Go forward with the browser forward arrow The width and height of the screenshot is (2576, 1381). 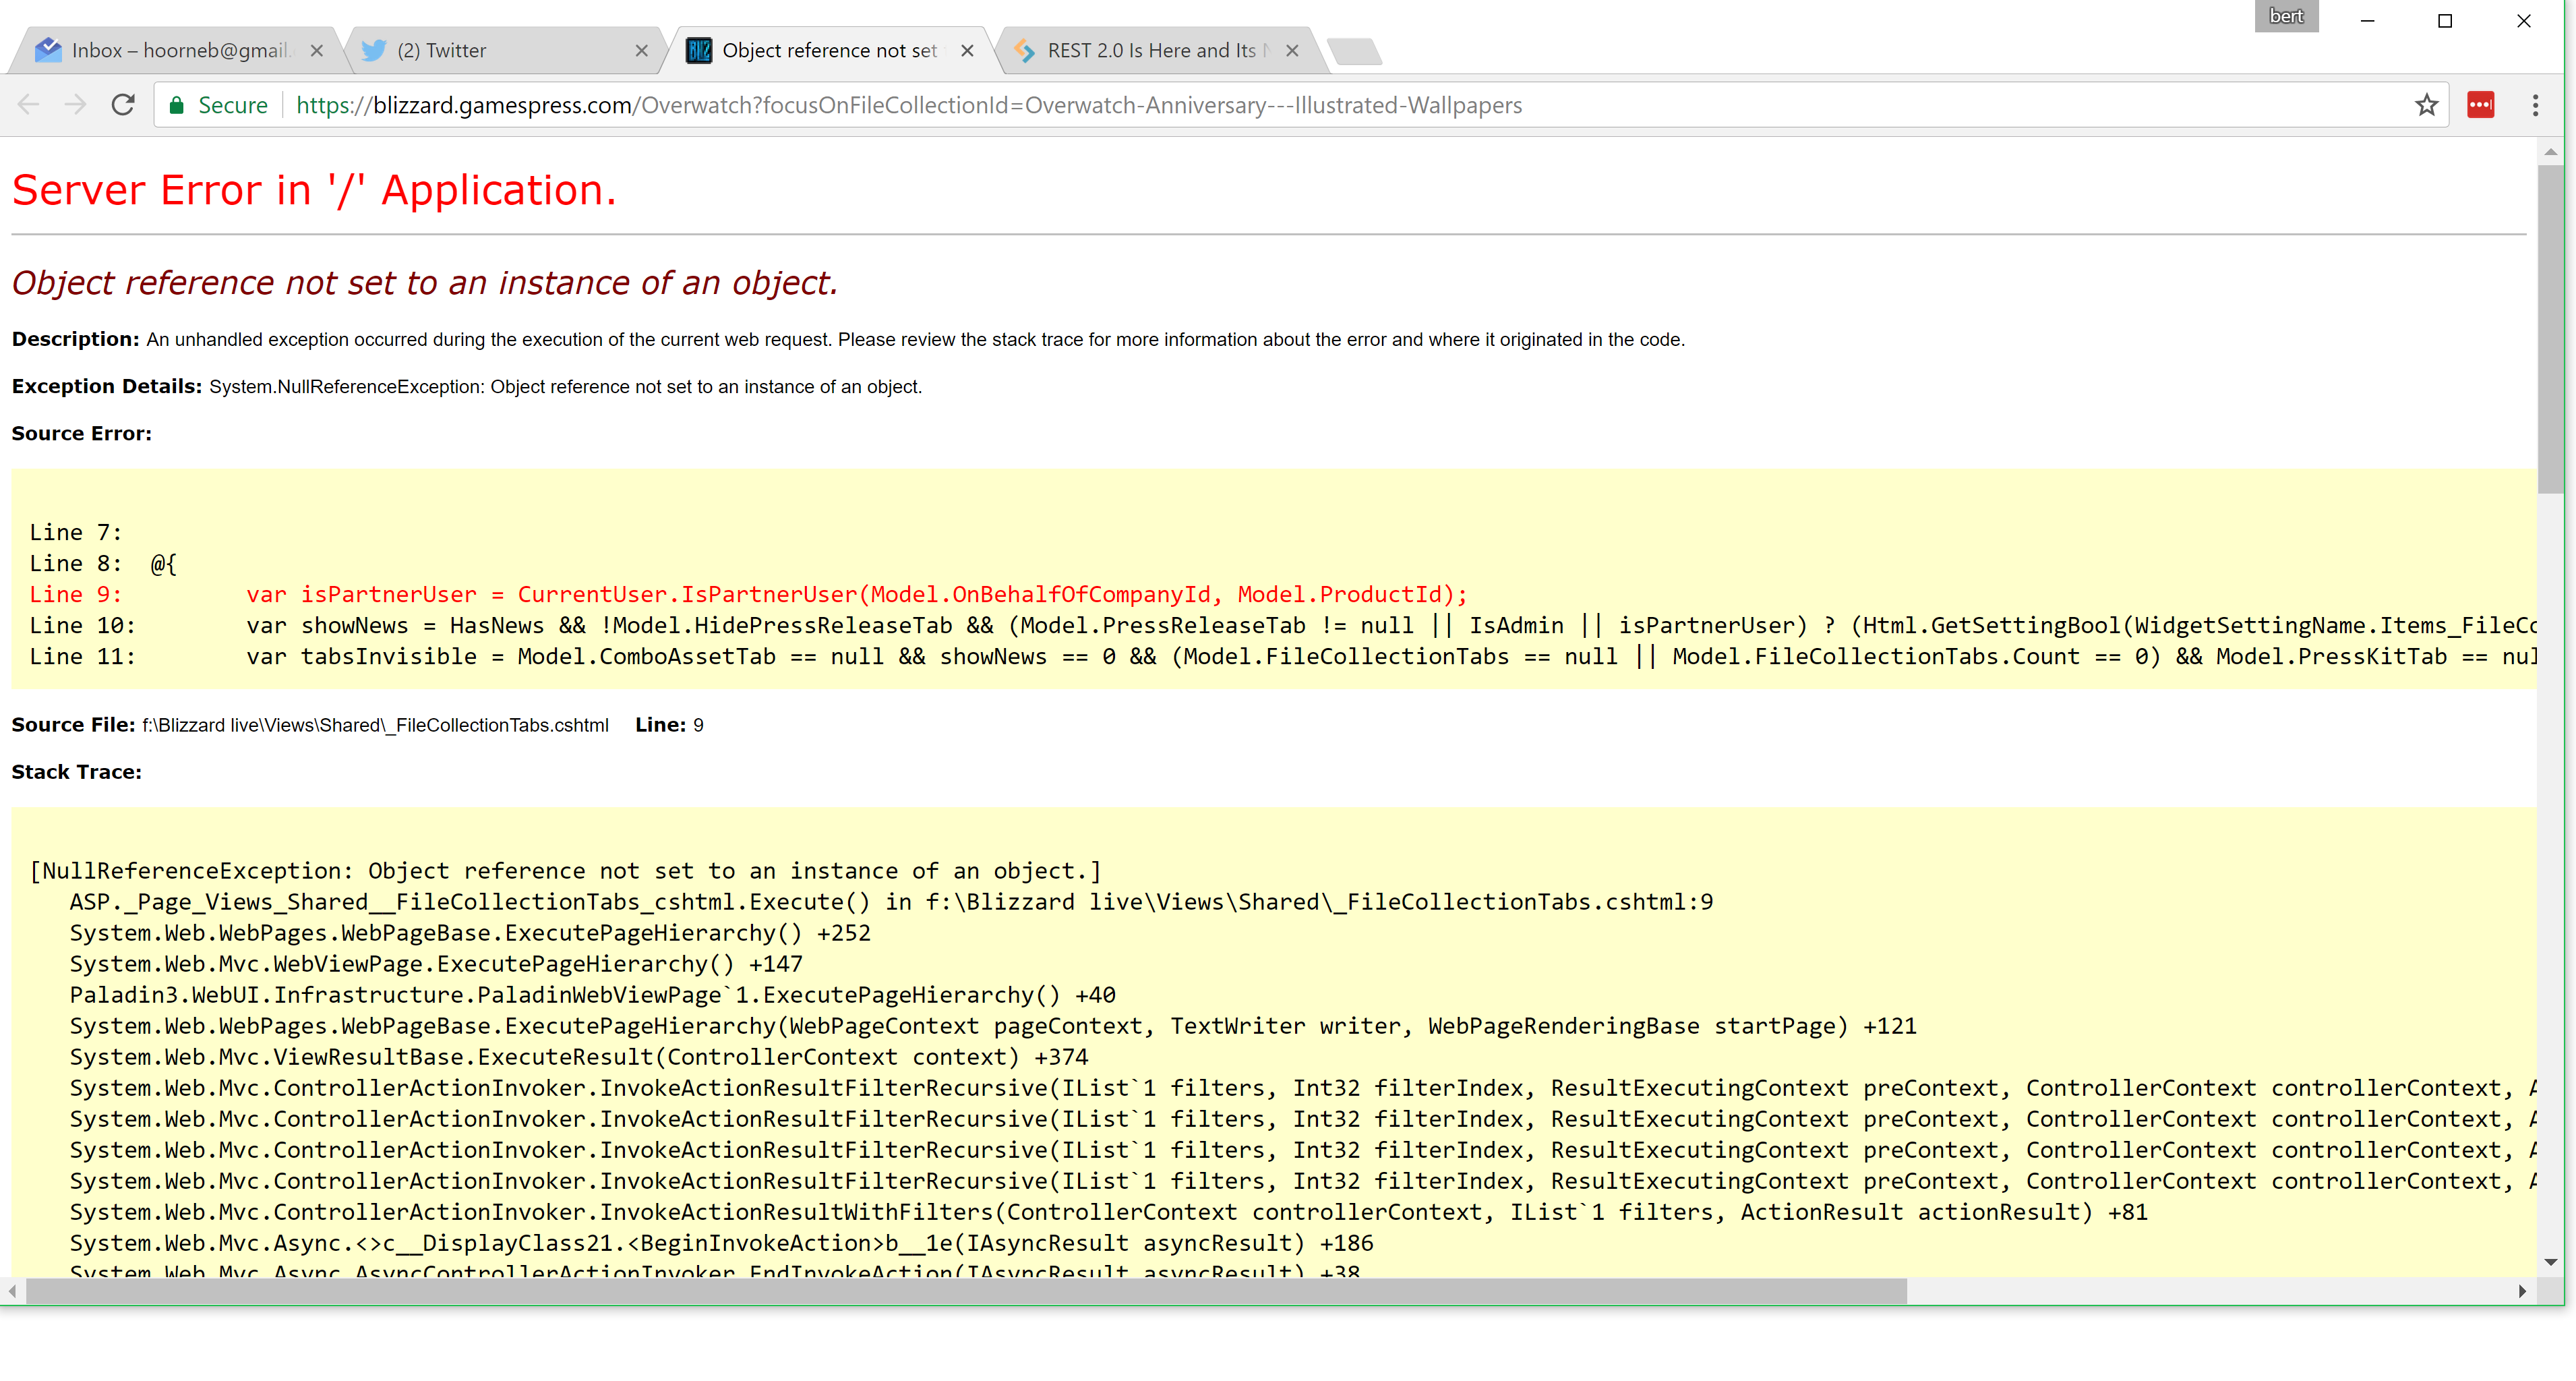[x=75, y=105]
